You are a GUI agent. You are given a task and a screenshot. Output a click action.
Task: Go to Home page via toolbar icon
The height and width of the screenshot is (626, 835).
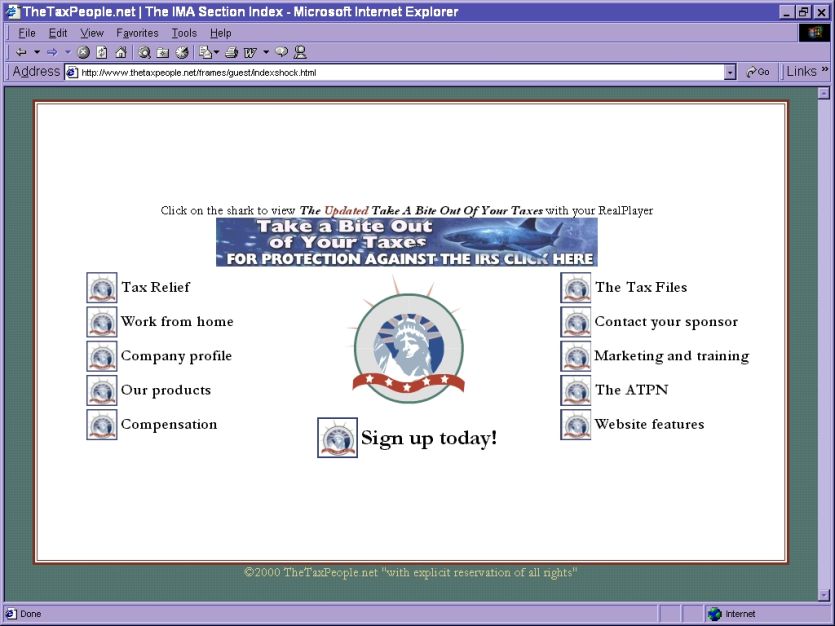tap(120, 52)
